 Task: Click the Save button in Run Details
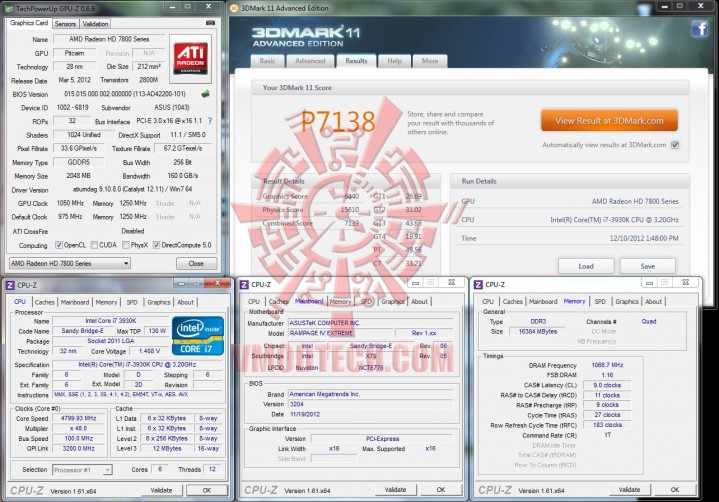tap(647, 266)
